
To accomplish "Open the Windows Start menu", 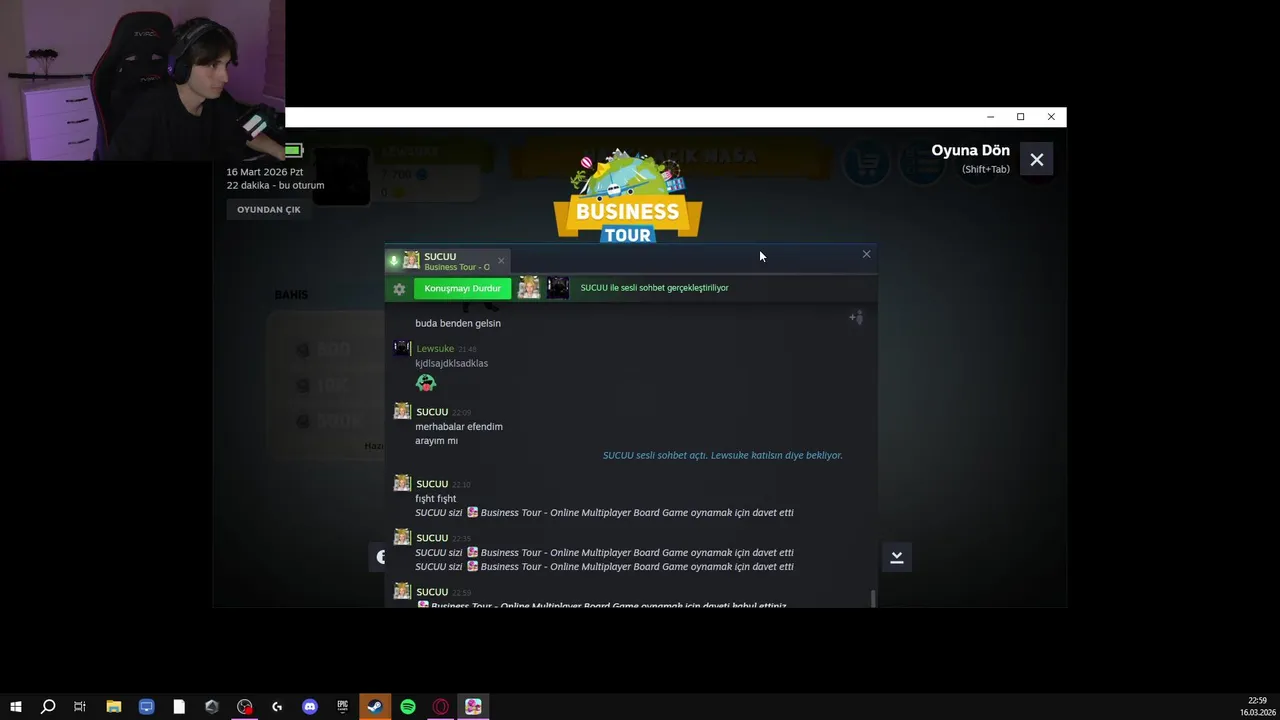I will click(16, 707).
